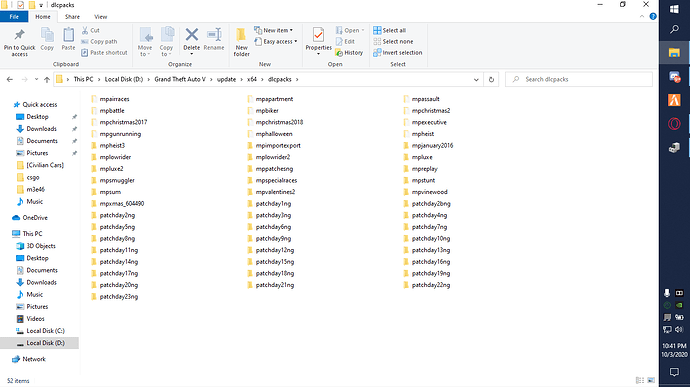Open Explorer help icon
The image size is (690, 387).
click(x=653, y=16)
